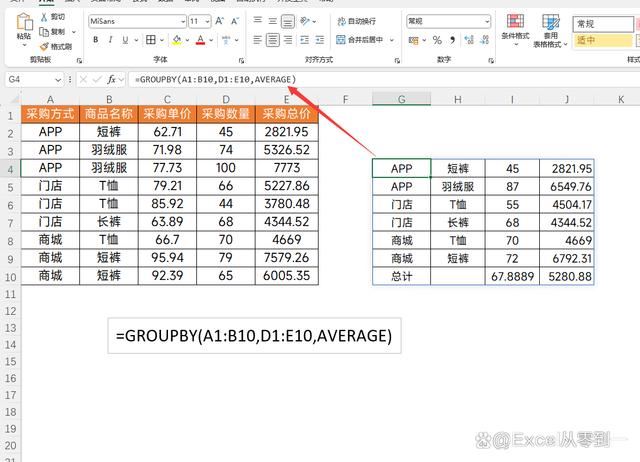Open the number format 常规 dropdown
This screenshot has height=462, width=640.
[487, 21]
